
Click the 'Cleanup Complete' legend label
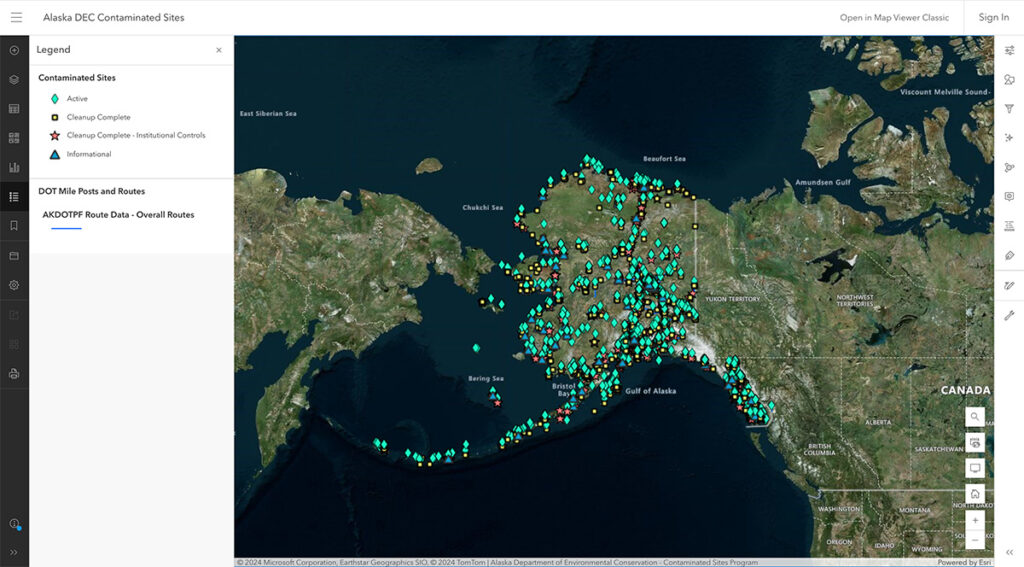point(99,118)
